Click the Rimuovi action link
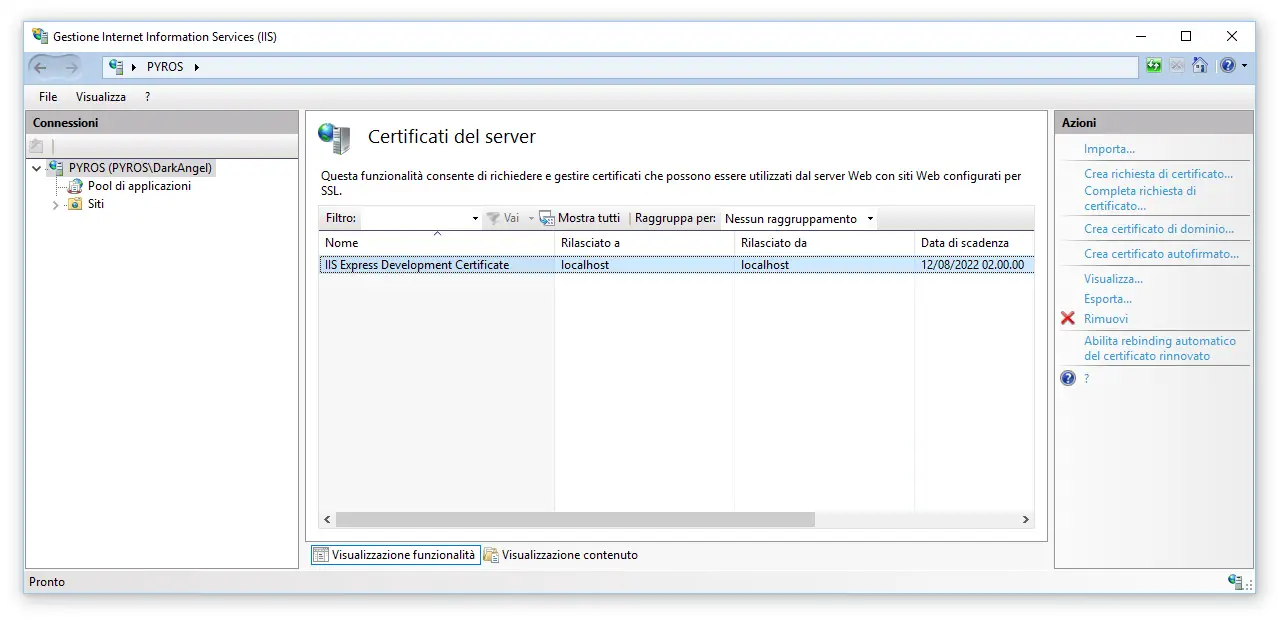This screenshot has width=1278, height=627. [x=1106, y=319]
